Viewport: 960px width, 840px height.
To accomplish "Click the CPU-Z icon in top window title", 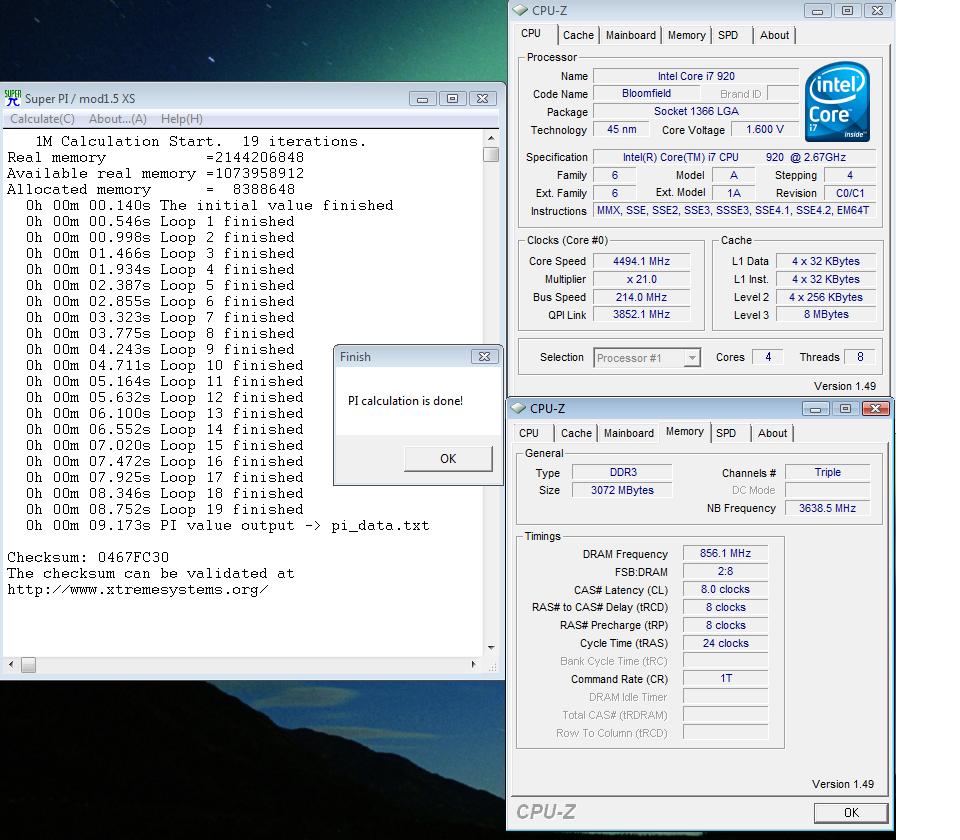I will (520, 10).
